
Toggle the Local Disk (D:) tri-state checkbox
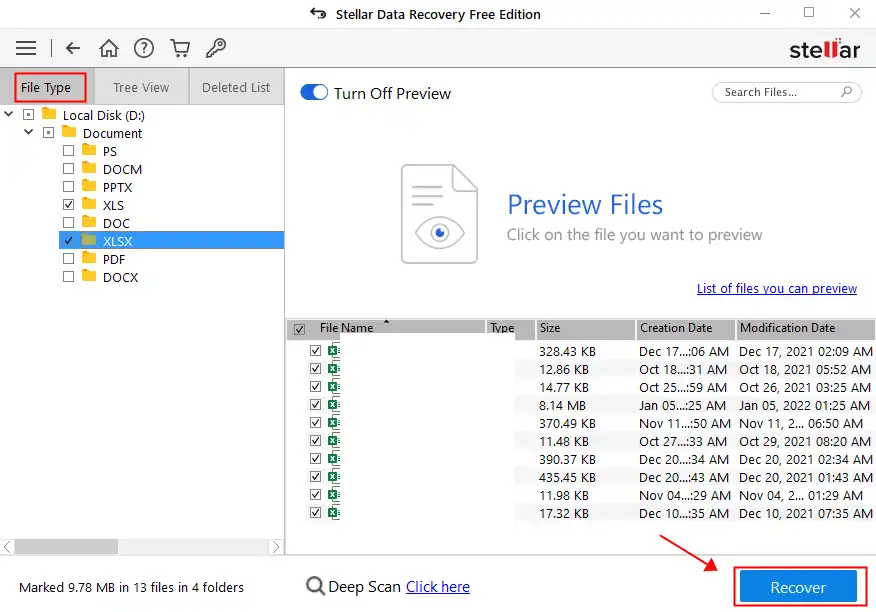click(x=28, y=115)
